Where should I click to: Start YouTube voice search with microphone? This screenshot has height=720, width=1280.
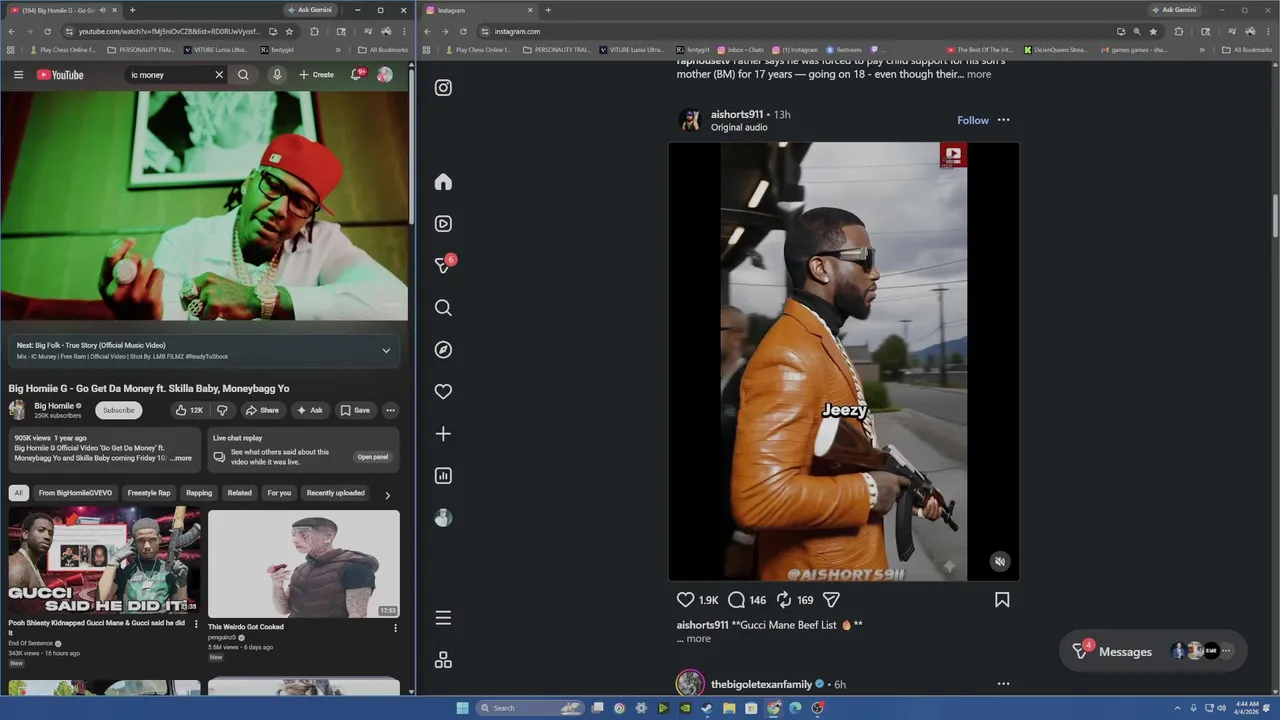pos(277,75)
